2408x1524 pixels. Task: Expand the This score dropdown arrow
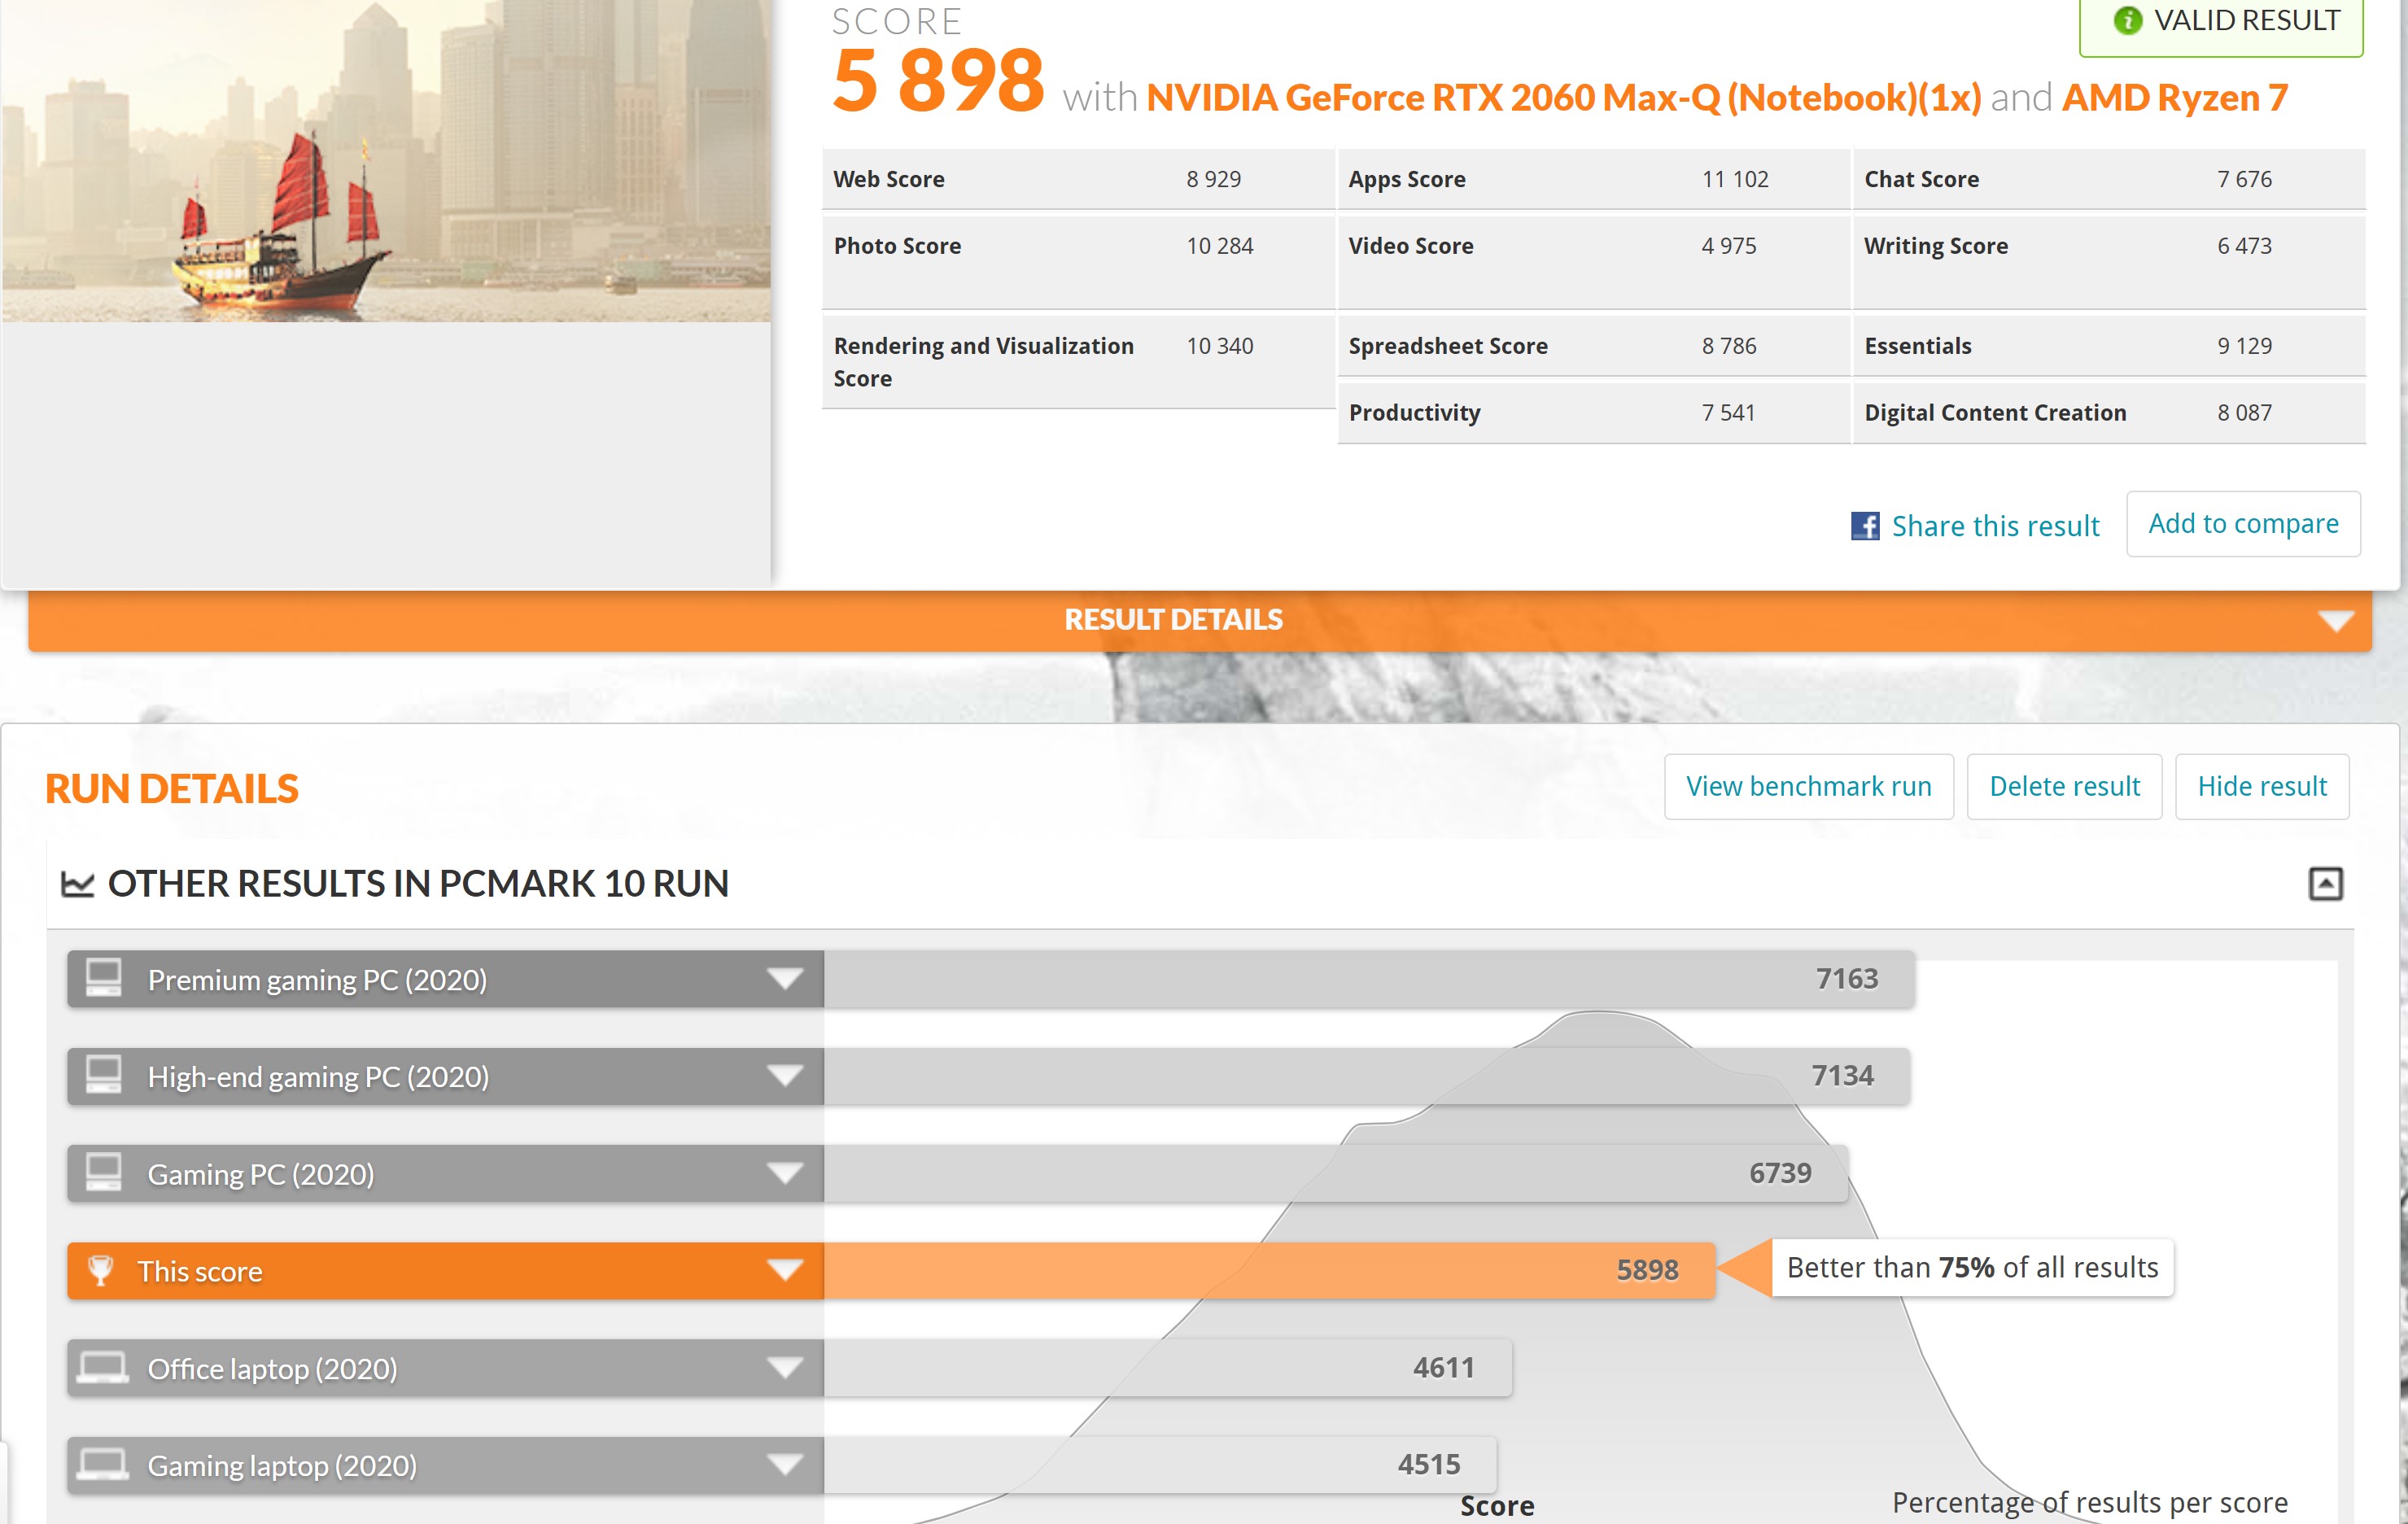(x=785, y=1270)
